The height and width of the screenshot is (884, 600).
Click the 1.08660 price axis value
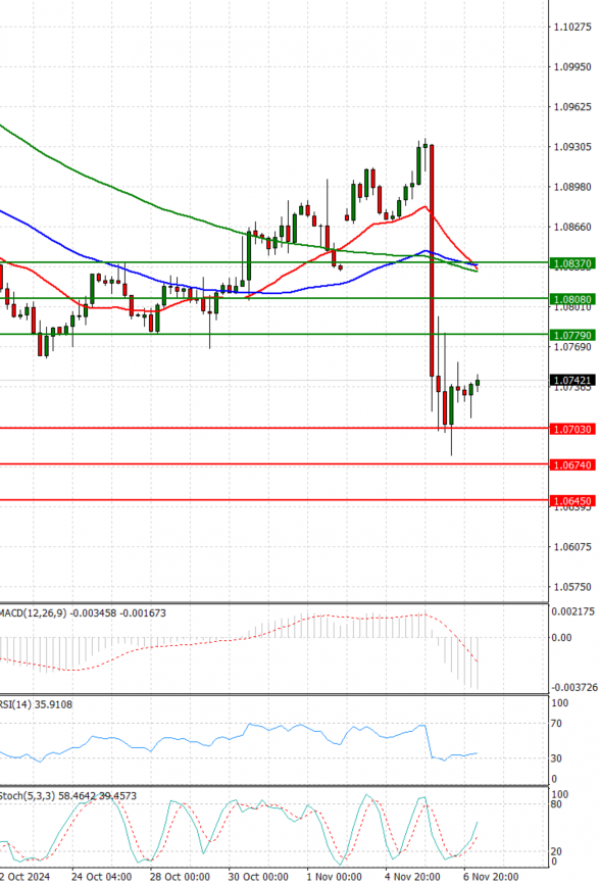pyautogui.click(x=573, y=227)
